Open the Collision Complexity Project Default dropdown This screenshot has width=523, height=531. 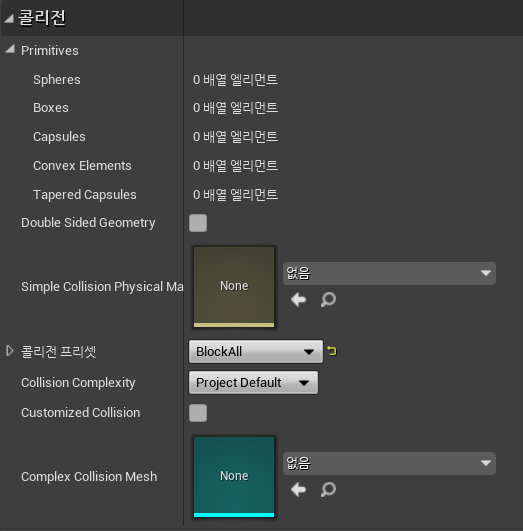point(253,383)
